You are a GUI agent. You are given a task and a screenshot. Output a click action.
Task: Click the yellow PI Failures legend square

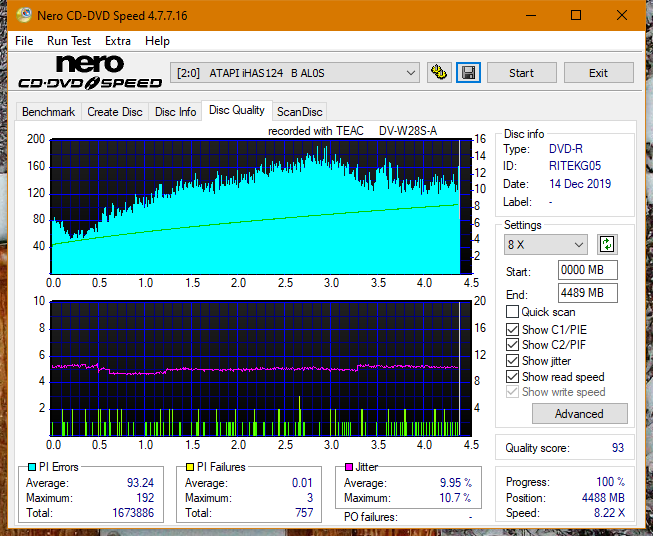click(x=190, y=467)
